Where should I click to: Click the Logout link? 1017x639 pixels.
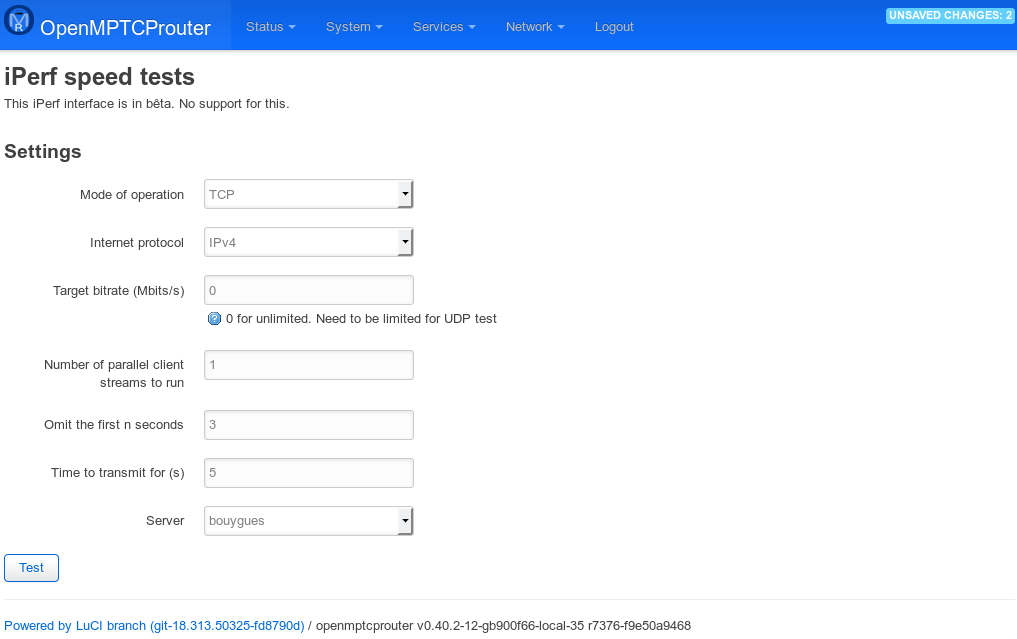614,27
